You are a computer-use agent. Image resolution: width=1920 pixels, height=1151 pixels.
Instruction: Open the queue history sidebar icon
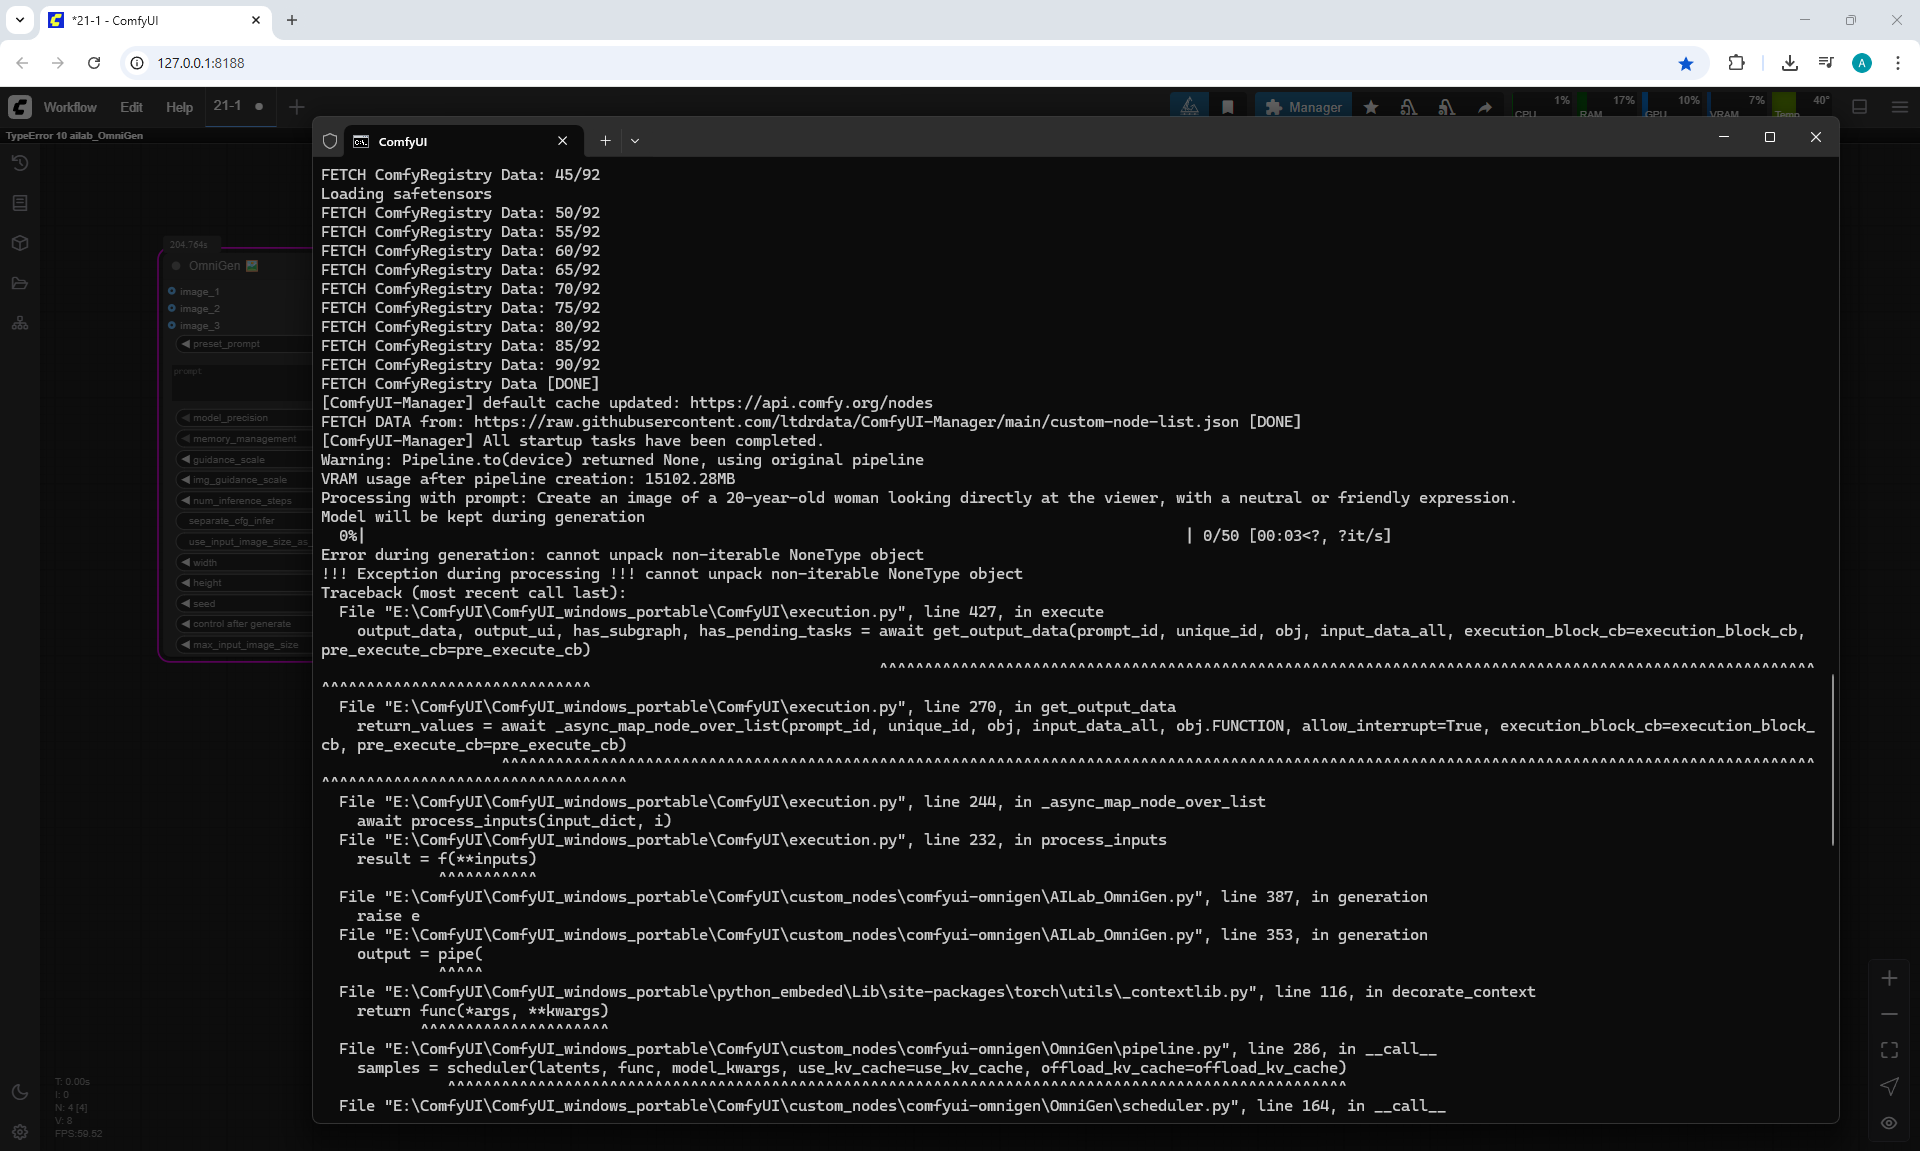coord(20,163)
